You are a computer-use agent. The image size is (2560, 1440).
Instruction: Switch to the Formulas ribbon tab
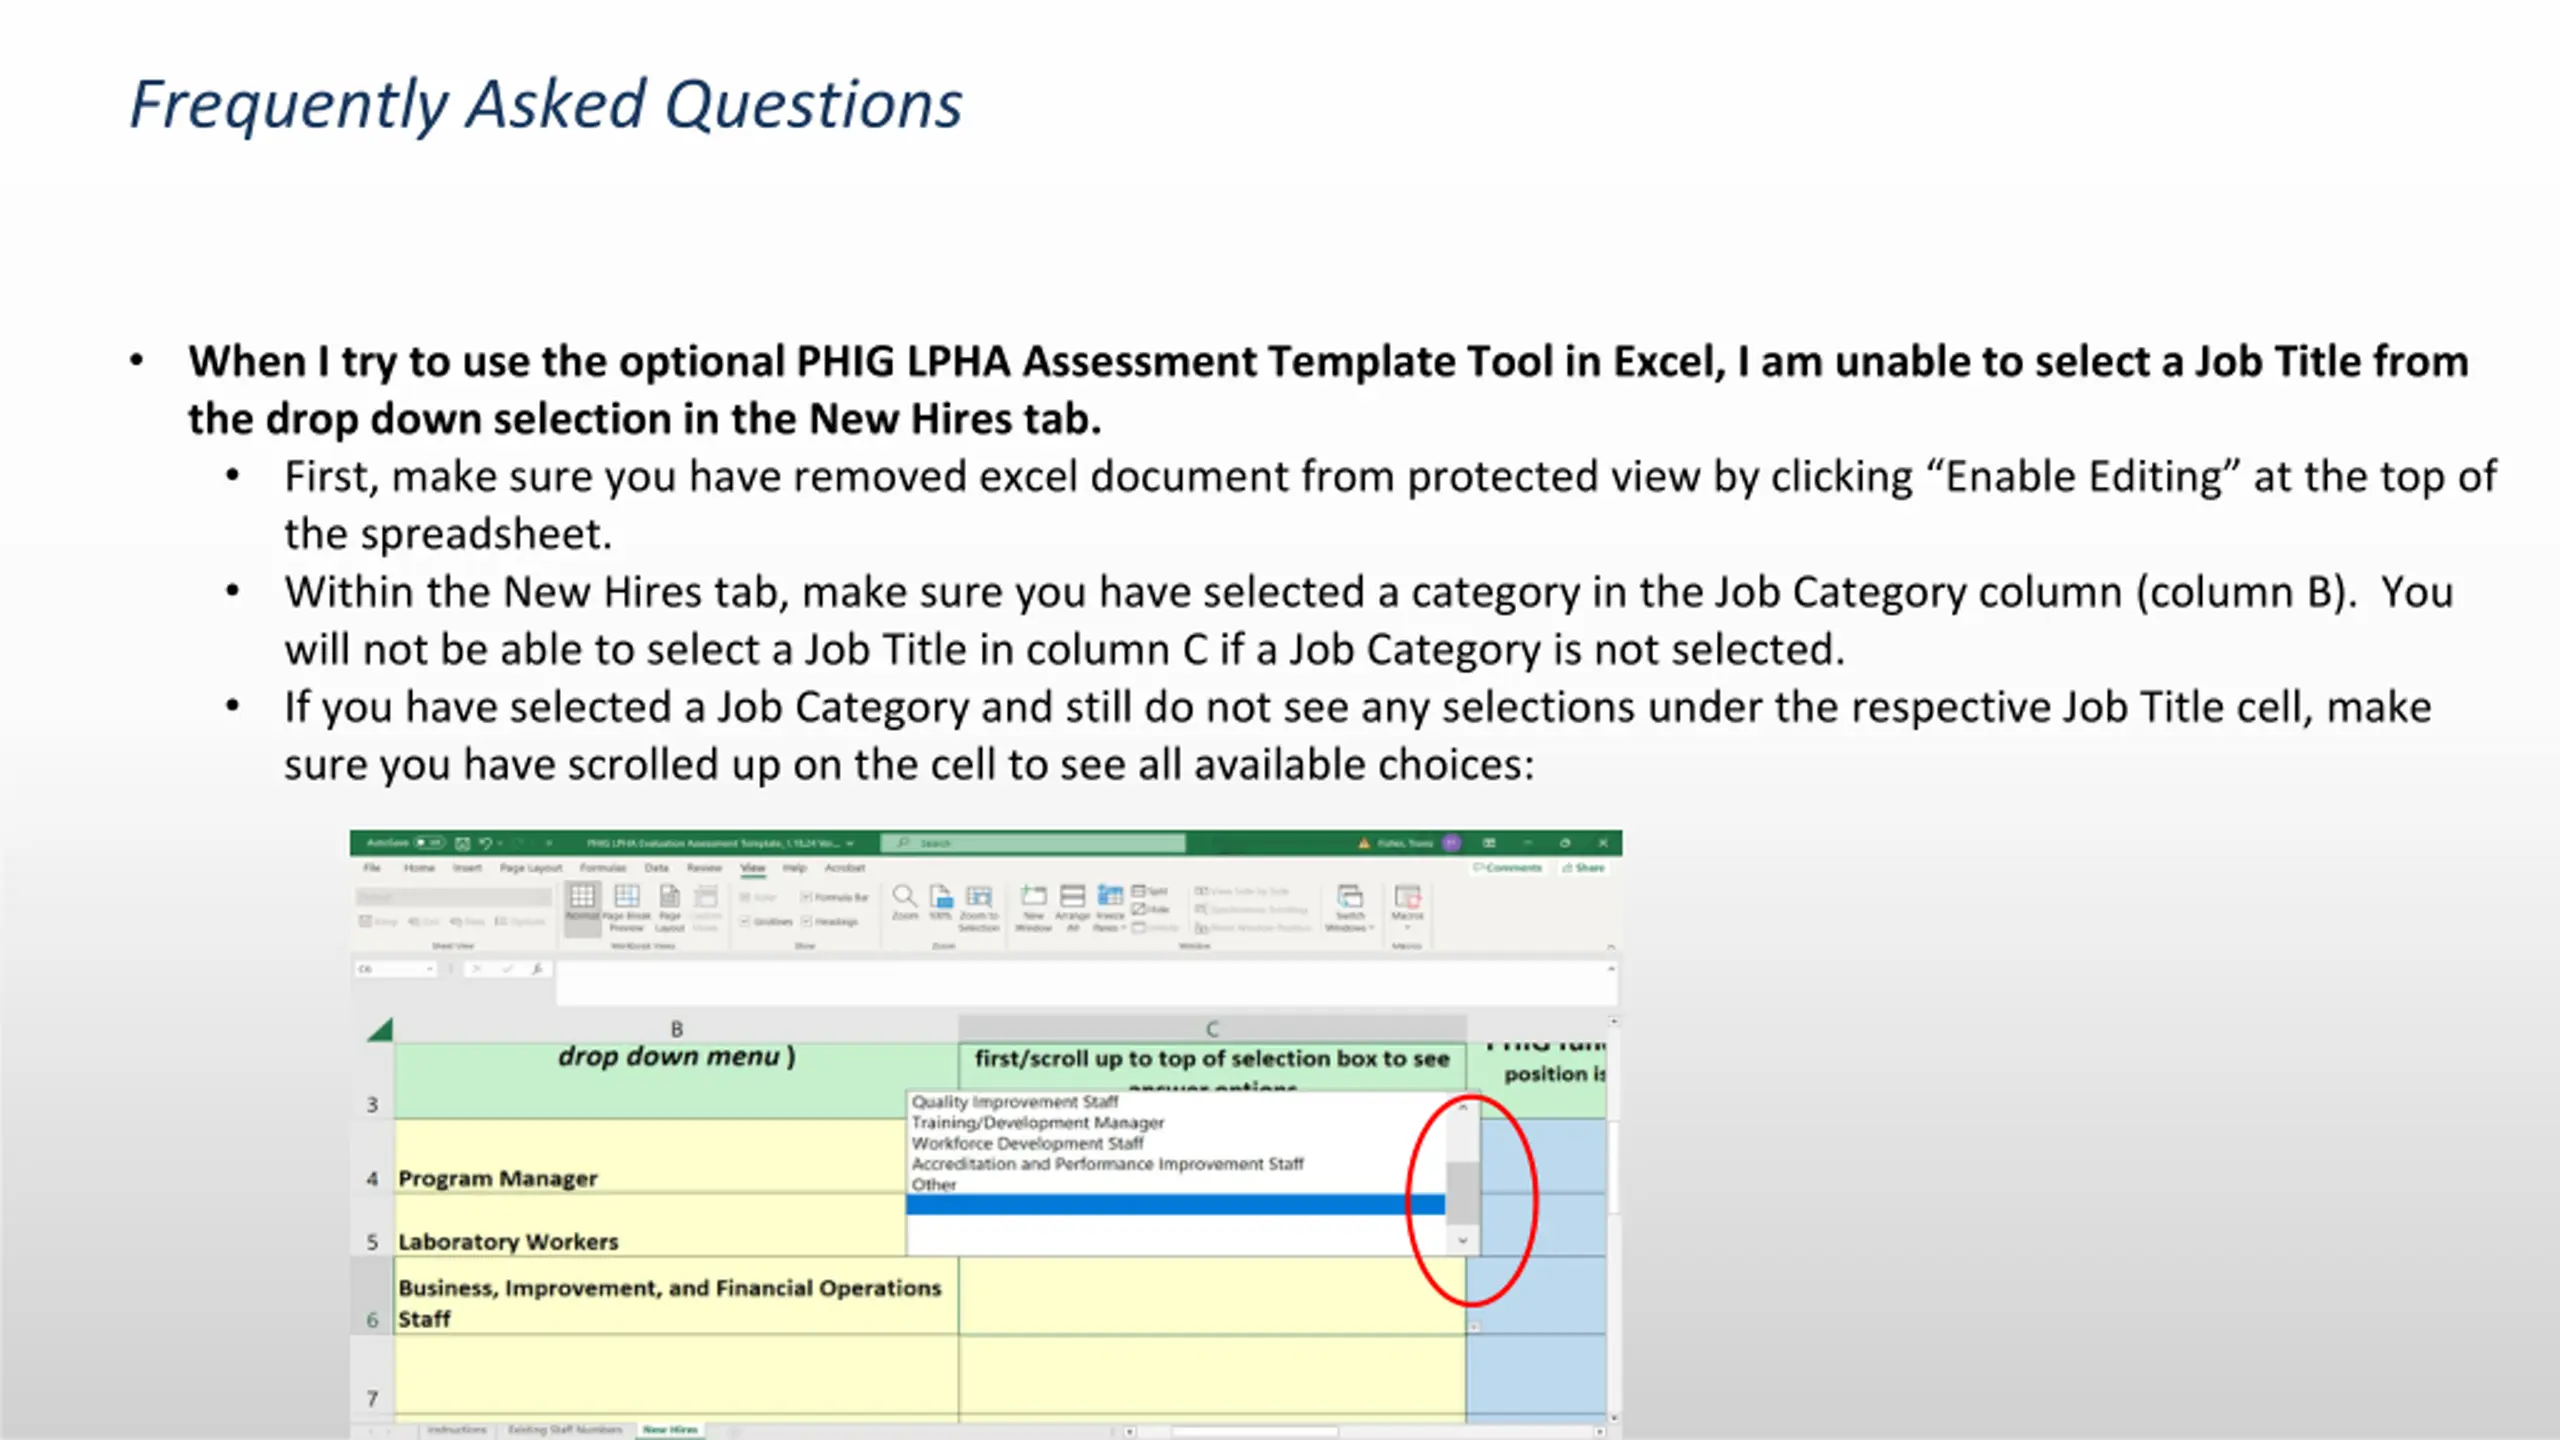click(603, 868)
